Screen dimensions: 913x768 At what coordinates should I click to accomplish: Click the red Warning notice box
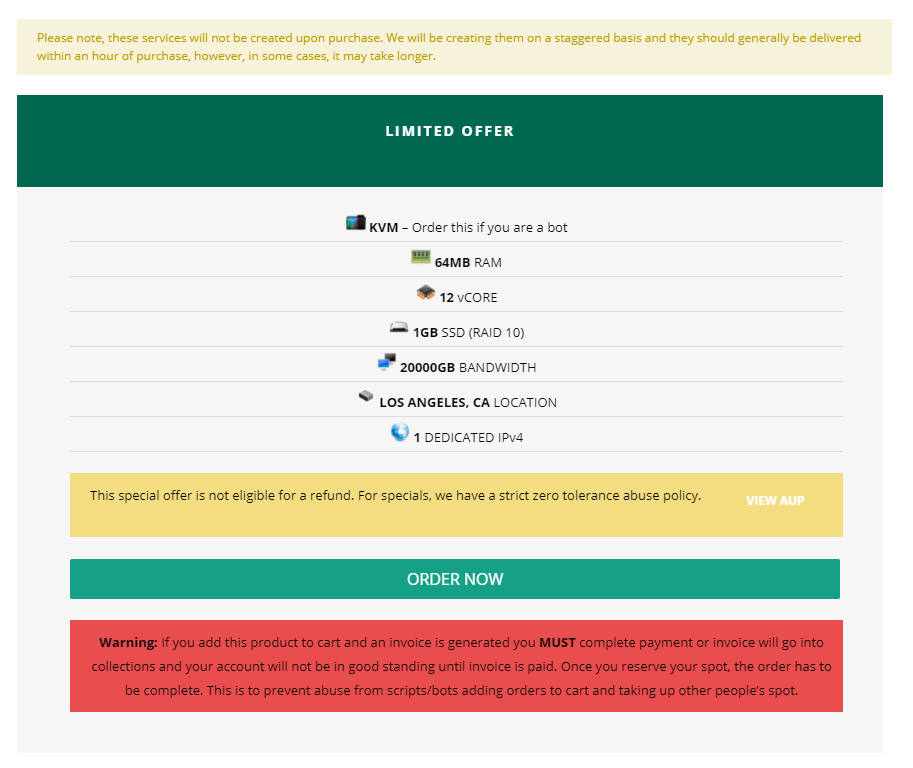(456, 666)
